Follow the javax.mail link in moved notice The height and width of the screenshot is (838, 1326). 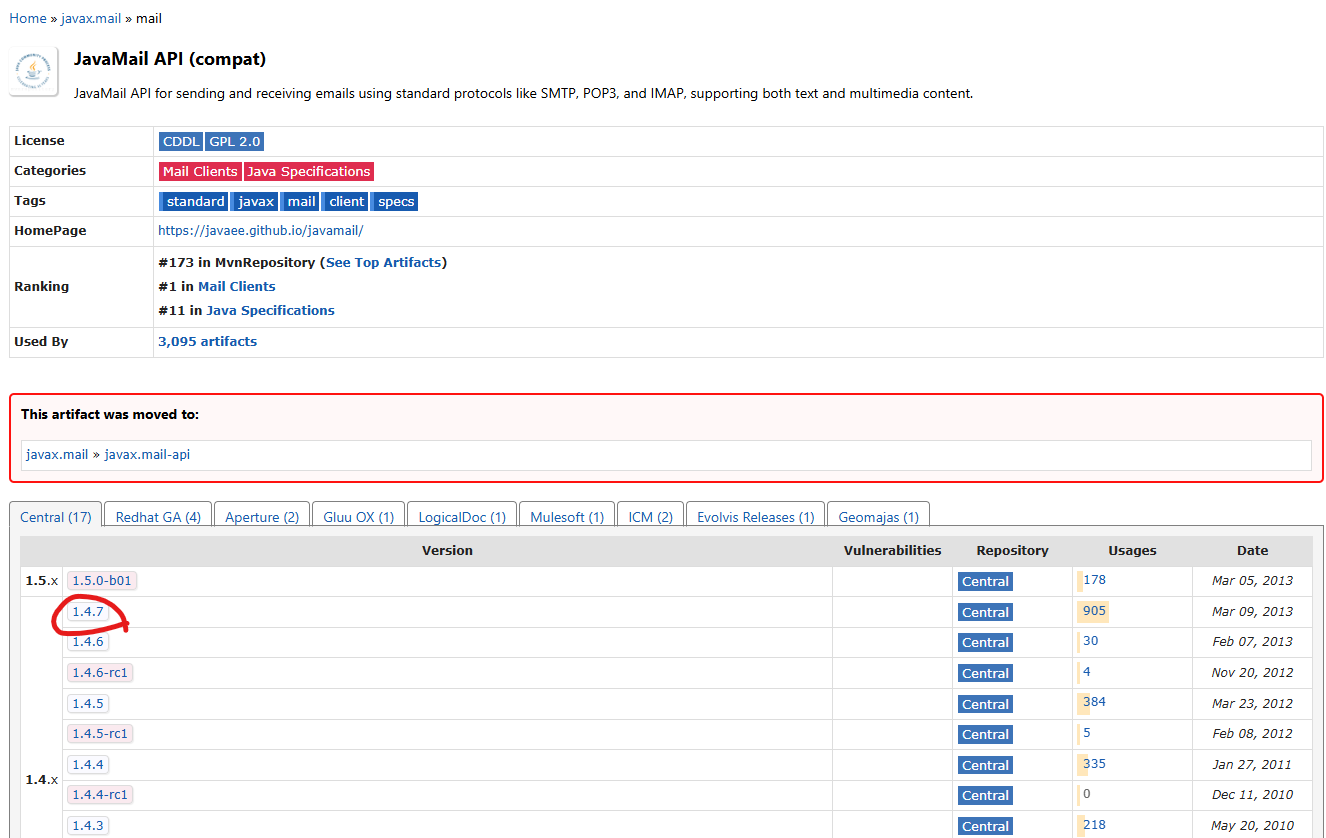(x=57, y=454)
